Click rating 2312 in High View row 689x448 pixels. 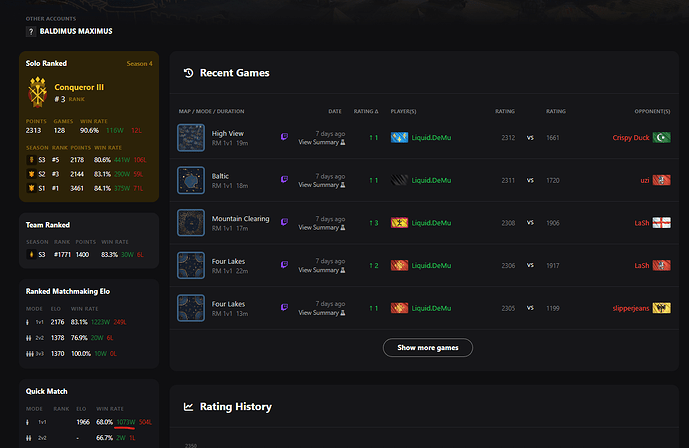pyautogui.click(x=508, y=137)
